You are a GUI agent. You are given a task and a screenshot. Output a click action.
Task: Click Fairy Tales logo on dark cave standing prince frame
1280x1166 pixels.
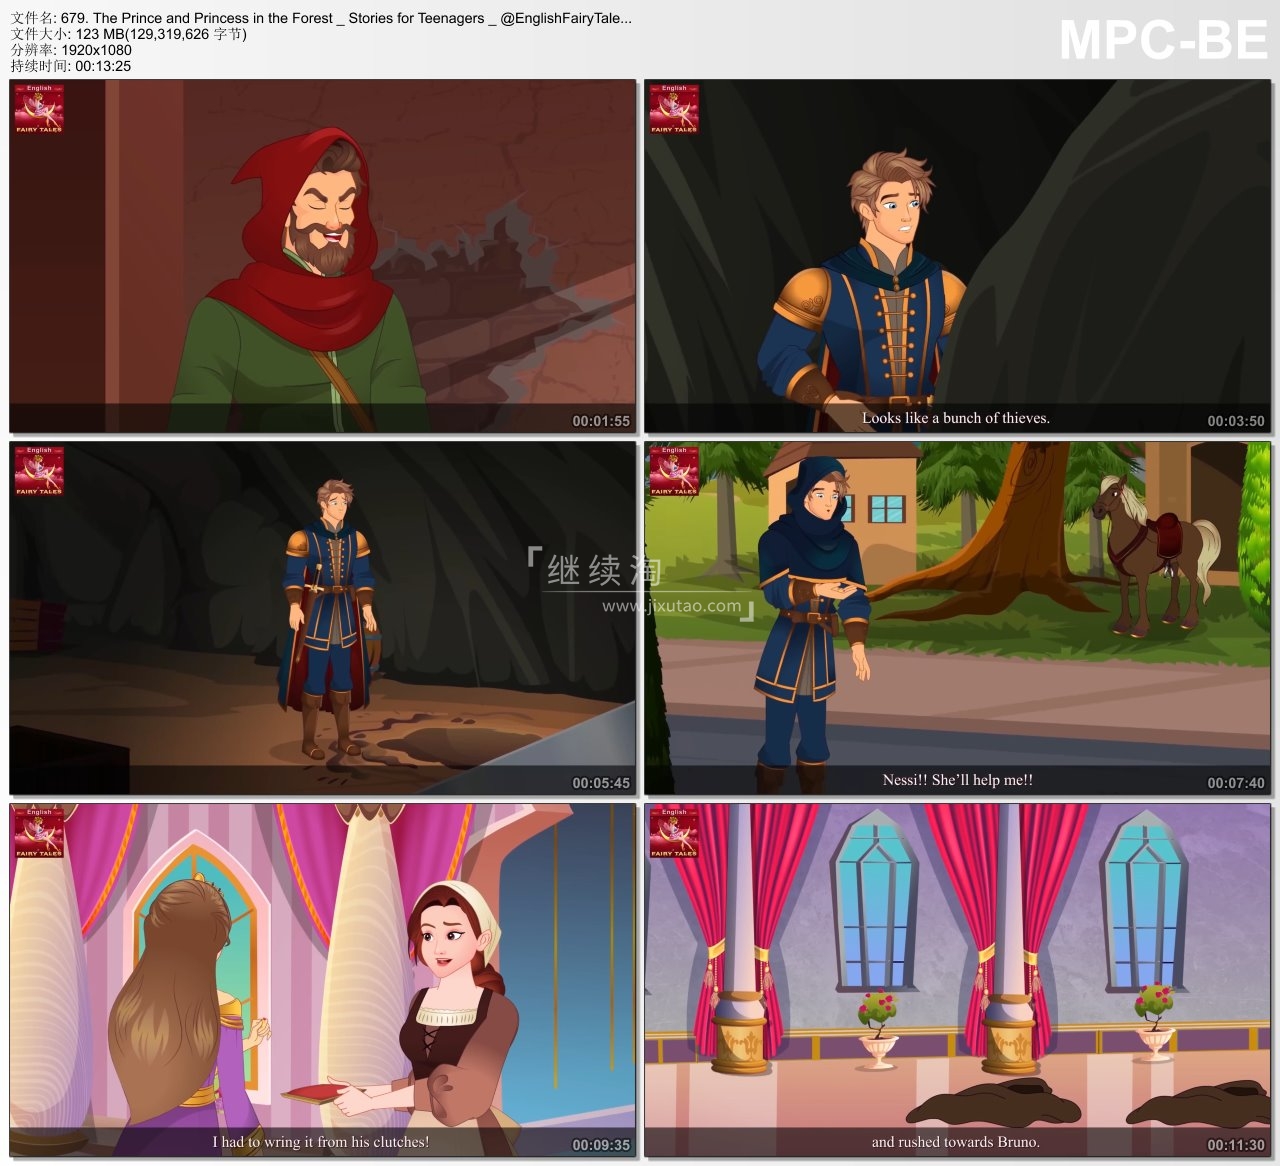(39, 471)
